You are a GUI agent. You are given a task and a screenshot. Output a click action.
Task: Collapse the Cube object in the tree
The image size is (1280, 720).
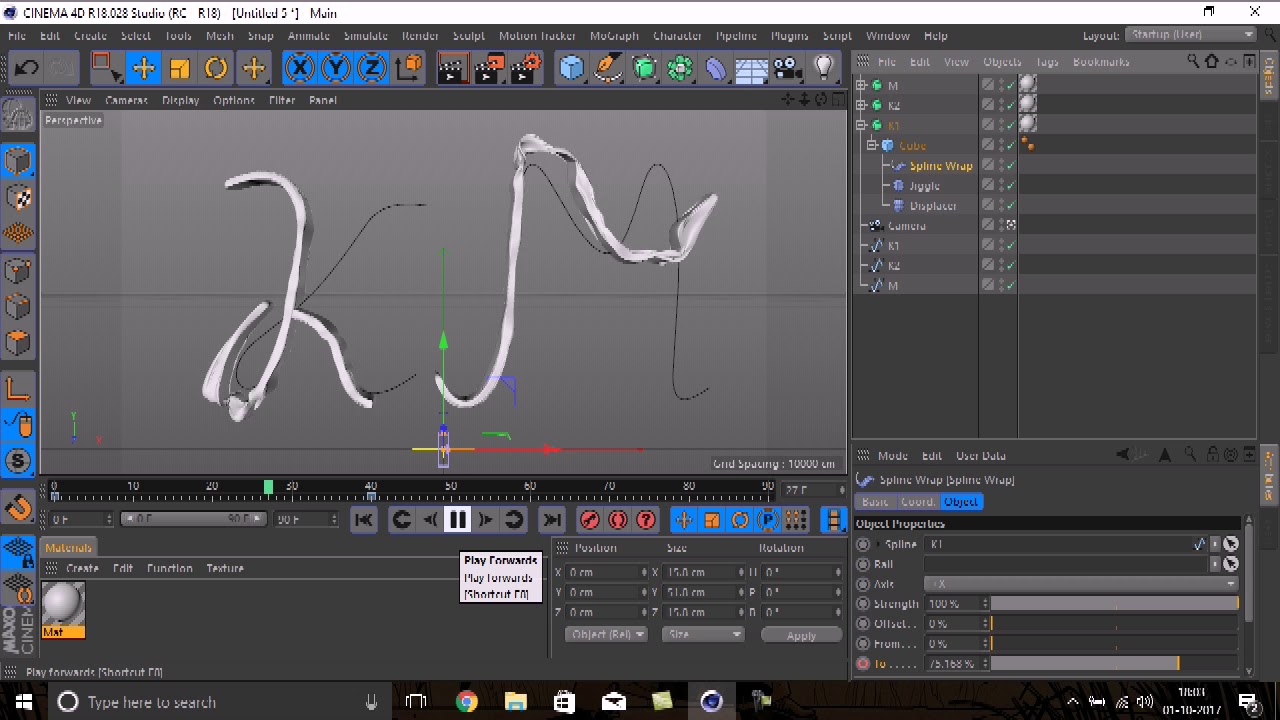[873, 146]
